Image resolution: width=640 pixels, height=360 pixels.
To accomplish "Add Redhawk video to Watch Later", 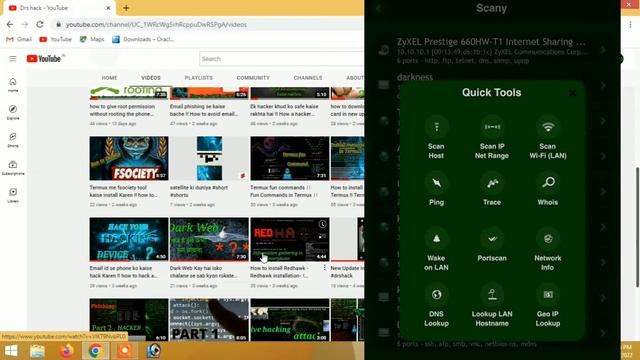I will point(322,224).
